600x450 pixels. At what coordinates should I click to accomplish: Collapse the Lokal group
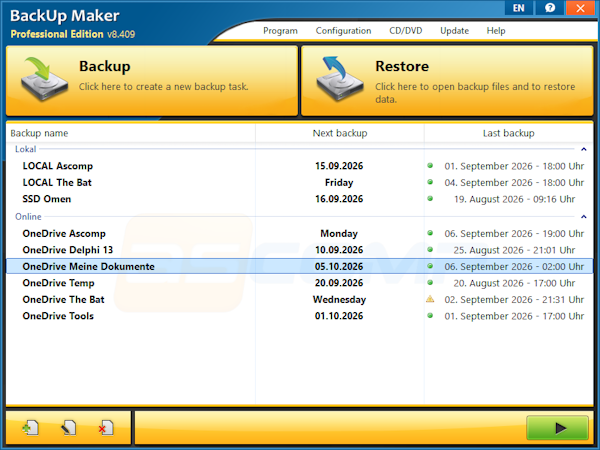(584, 149)
